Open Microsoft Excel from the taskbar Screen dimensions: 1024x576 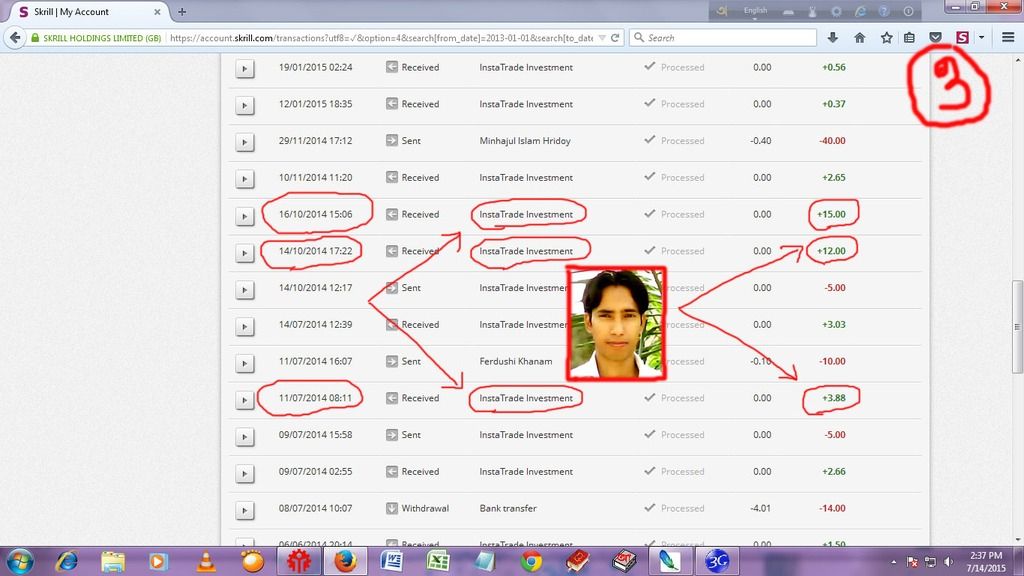pos(438,562)
